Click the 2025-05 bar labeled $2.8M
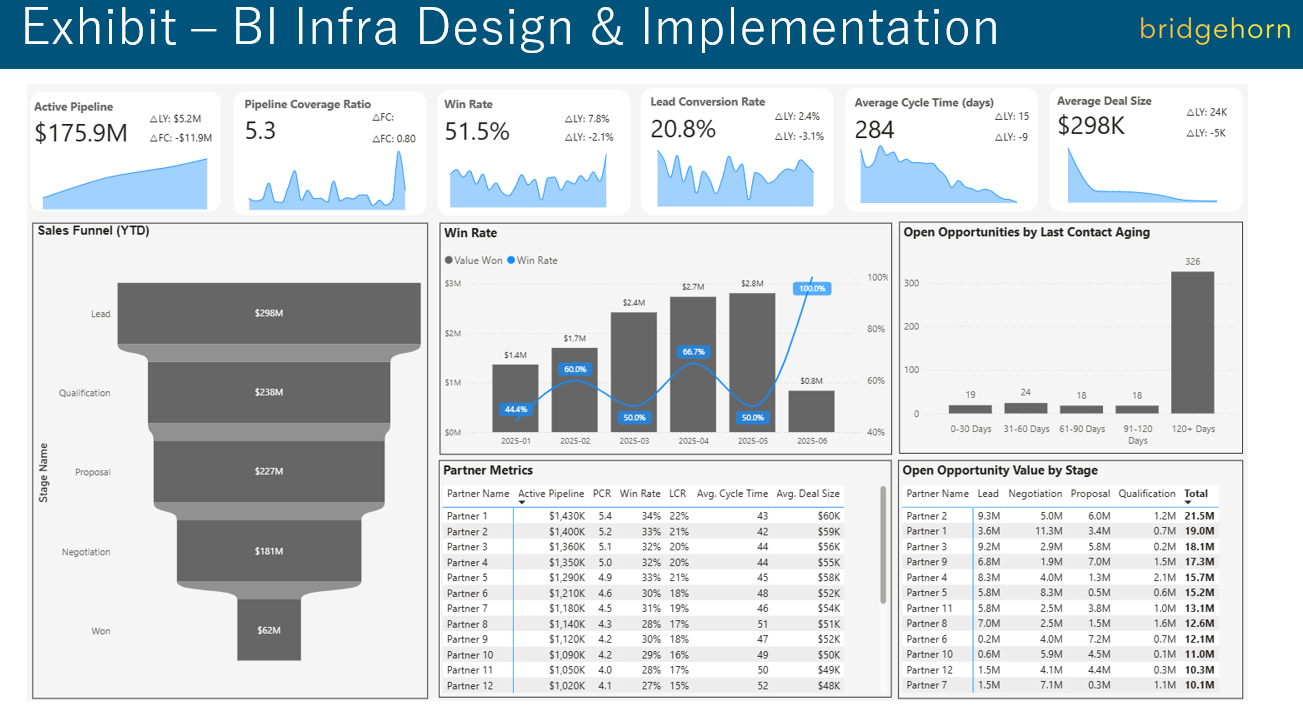 point(752,362)
